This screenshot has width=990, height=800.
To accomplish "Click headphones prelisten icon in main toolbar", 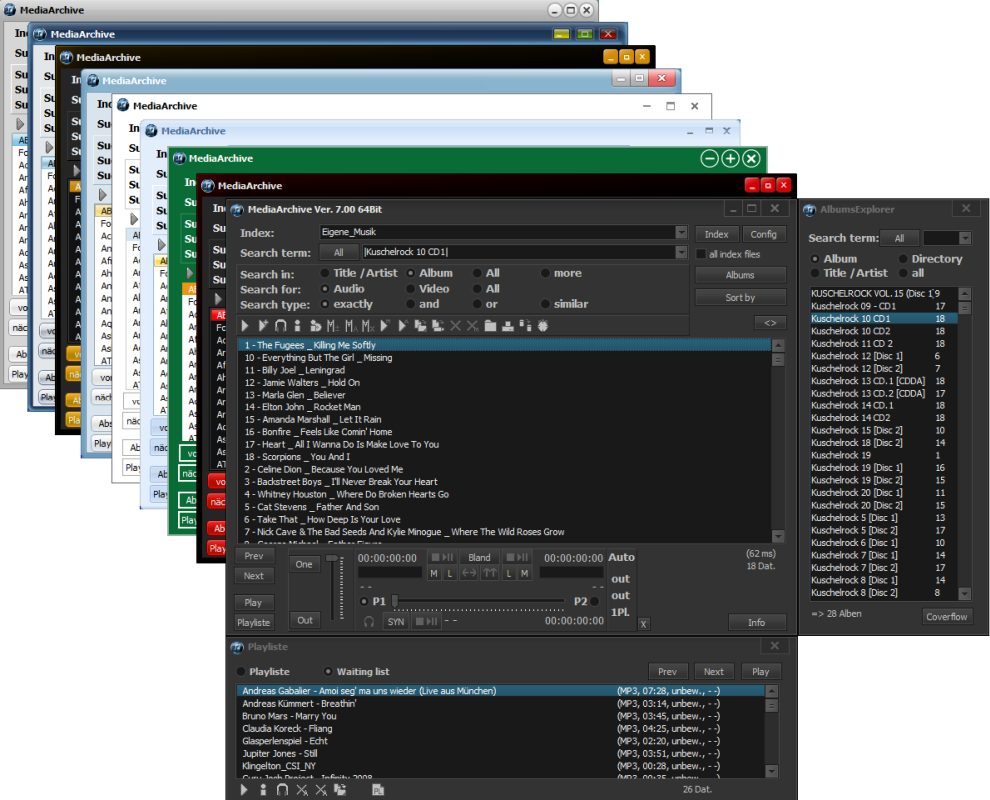I will click(x=280, y=326).
